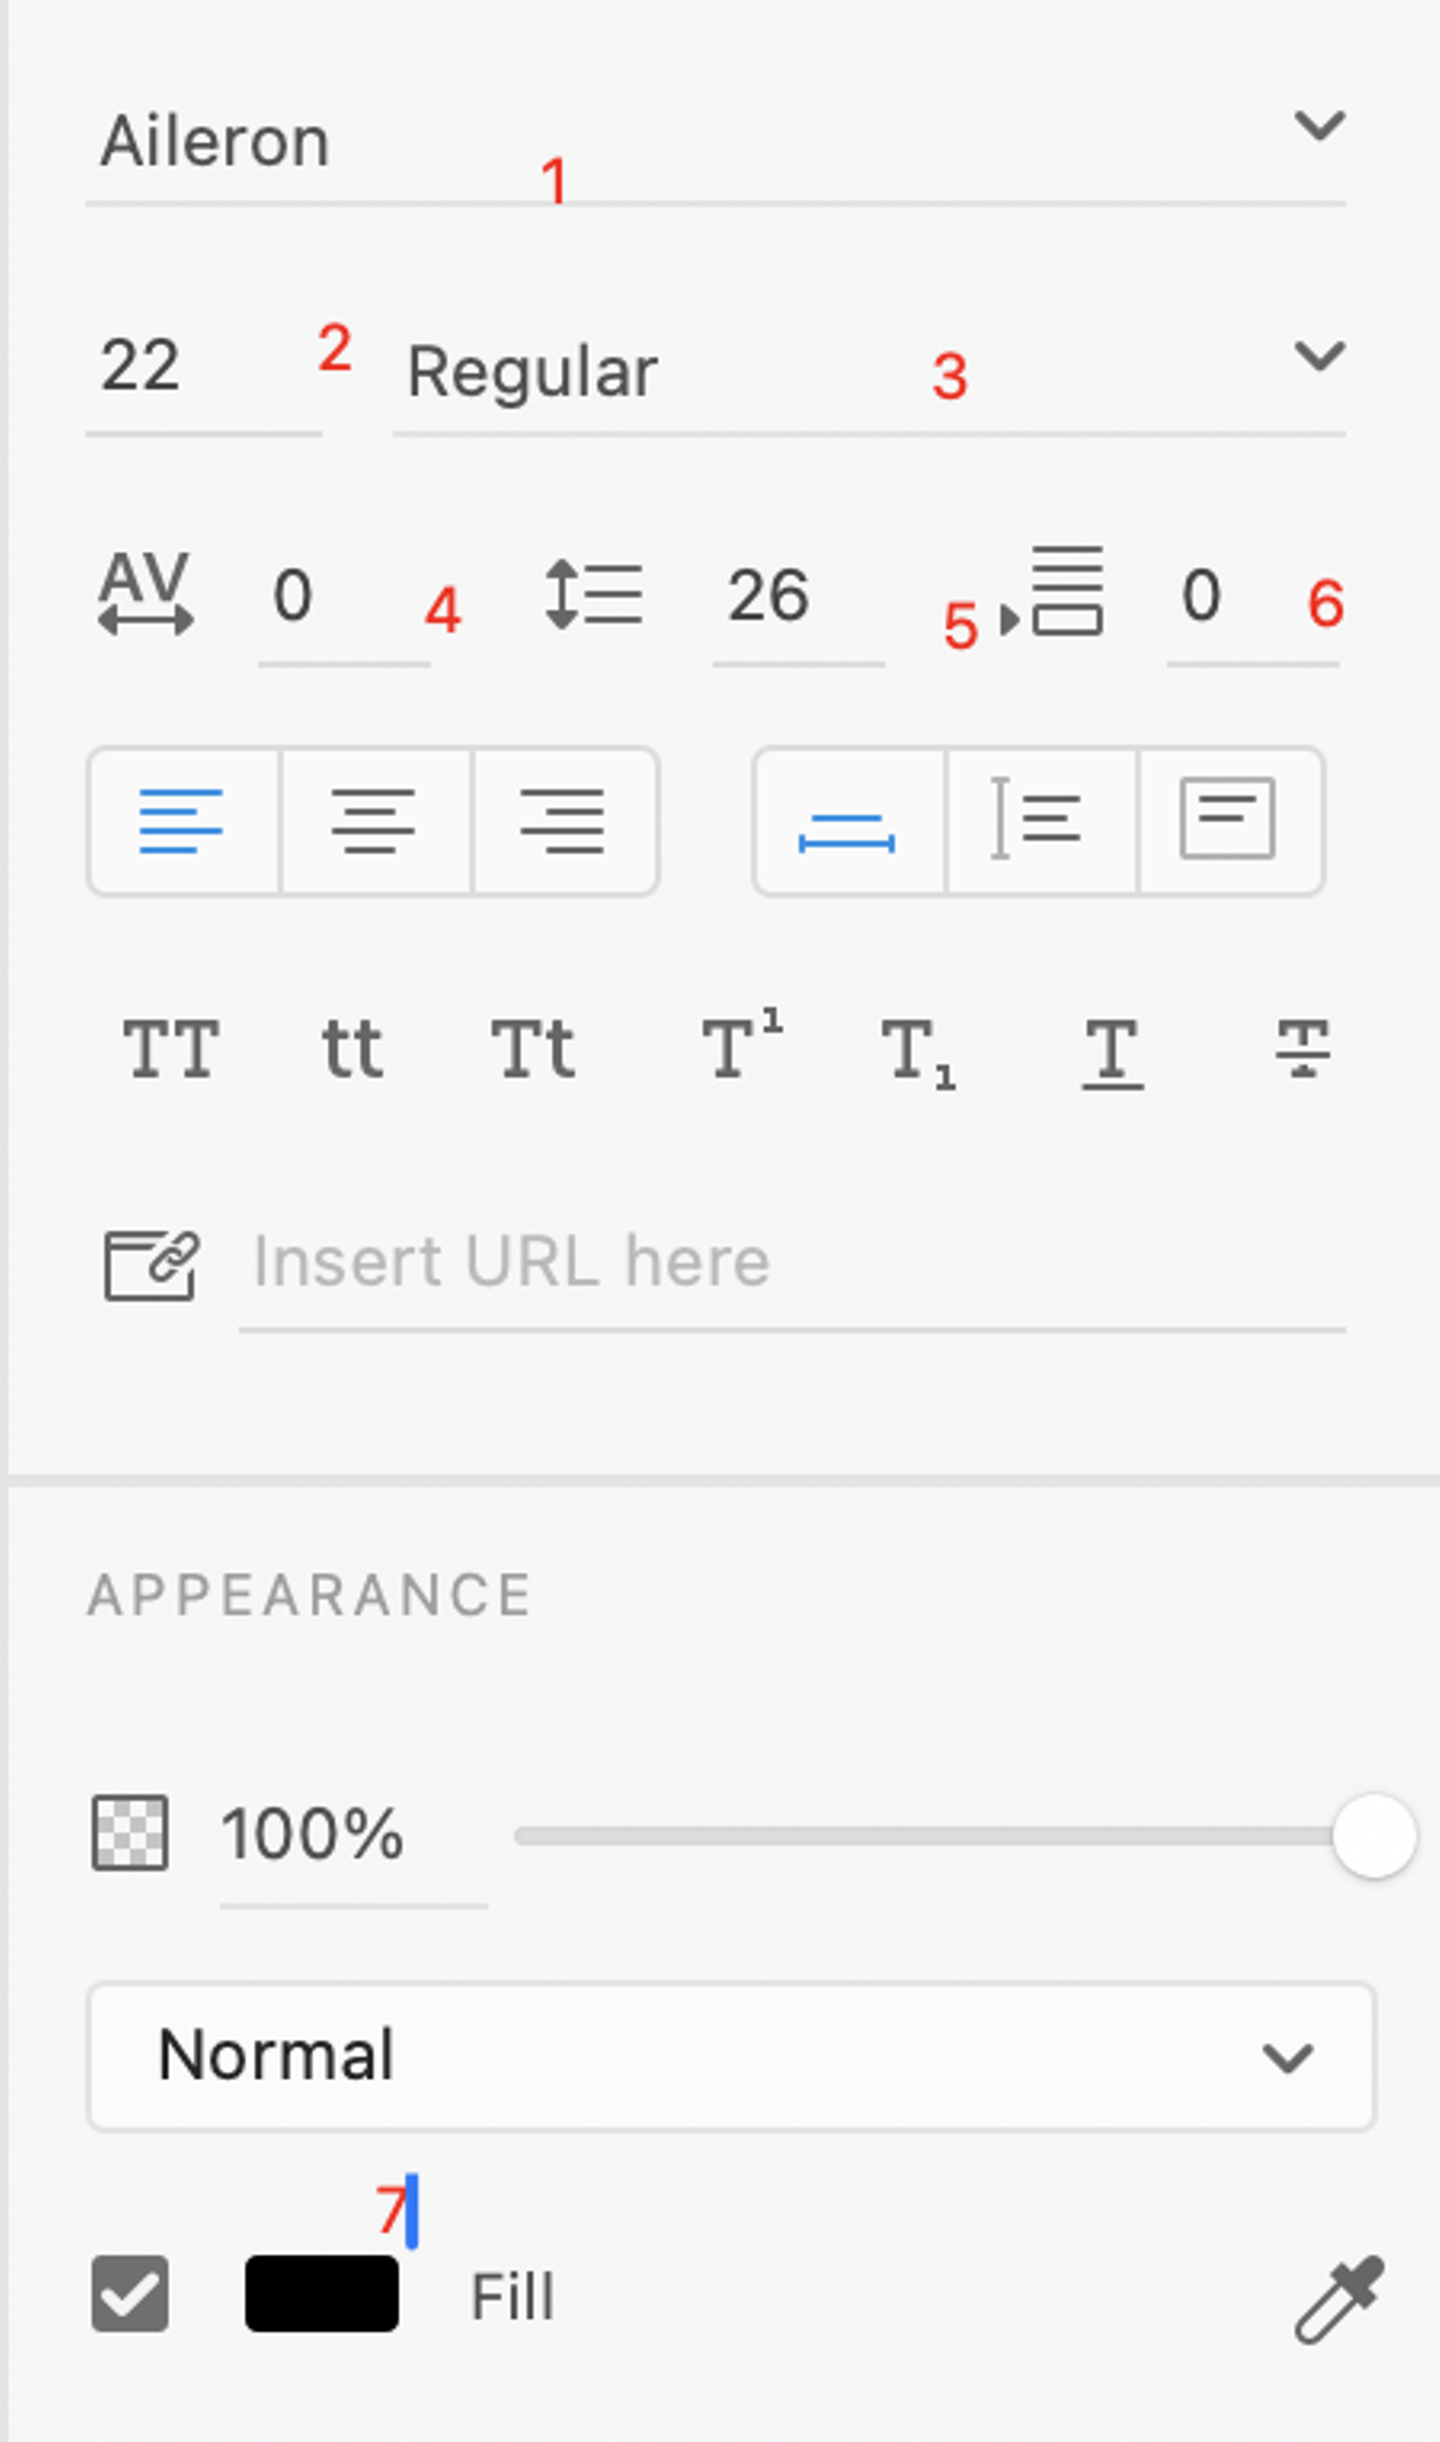Click the Insert URL here field

790,1262
